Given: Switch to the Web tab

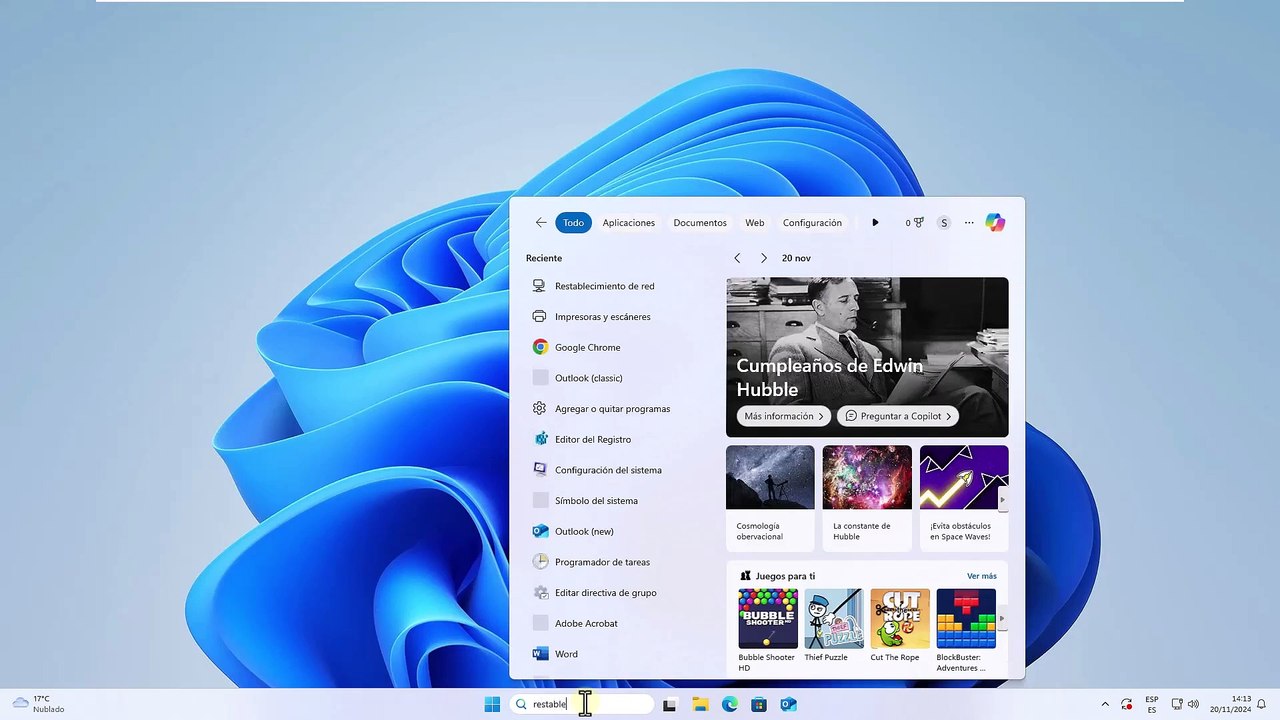Looking at the screenshot, I should pos(755,223).
